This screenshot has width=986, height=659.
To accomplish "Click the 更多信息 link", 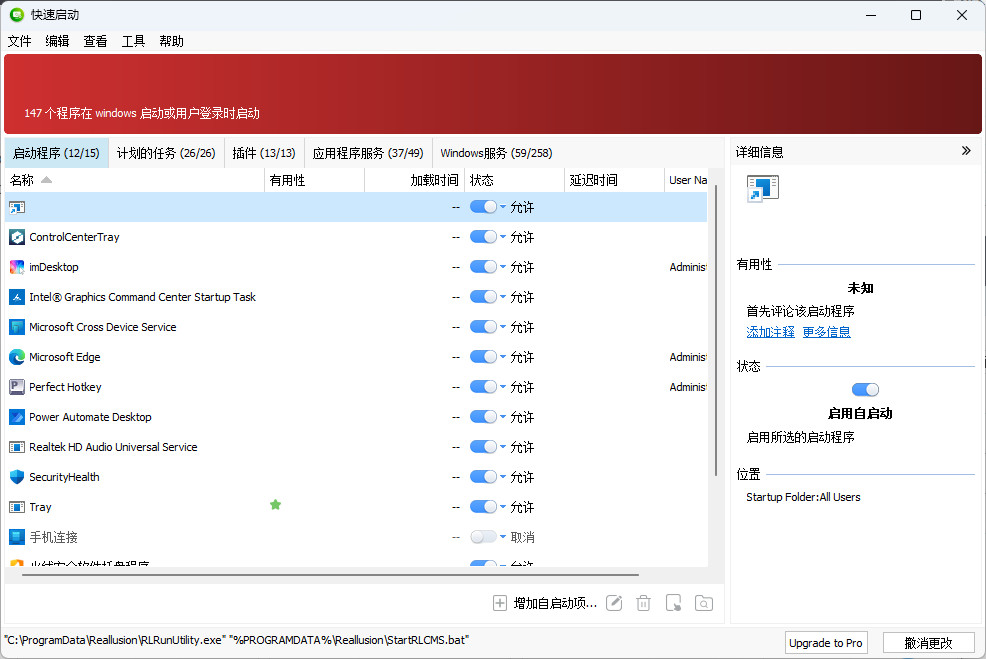I will click(826, 332).
